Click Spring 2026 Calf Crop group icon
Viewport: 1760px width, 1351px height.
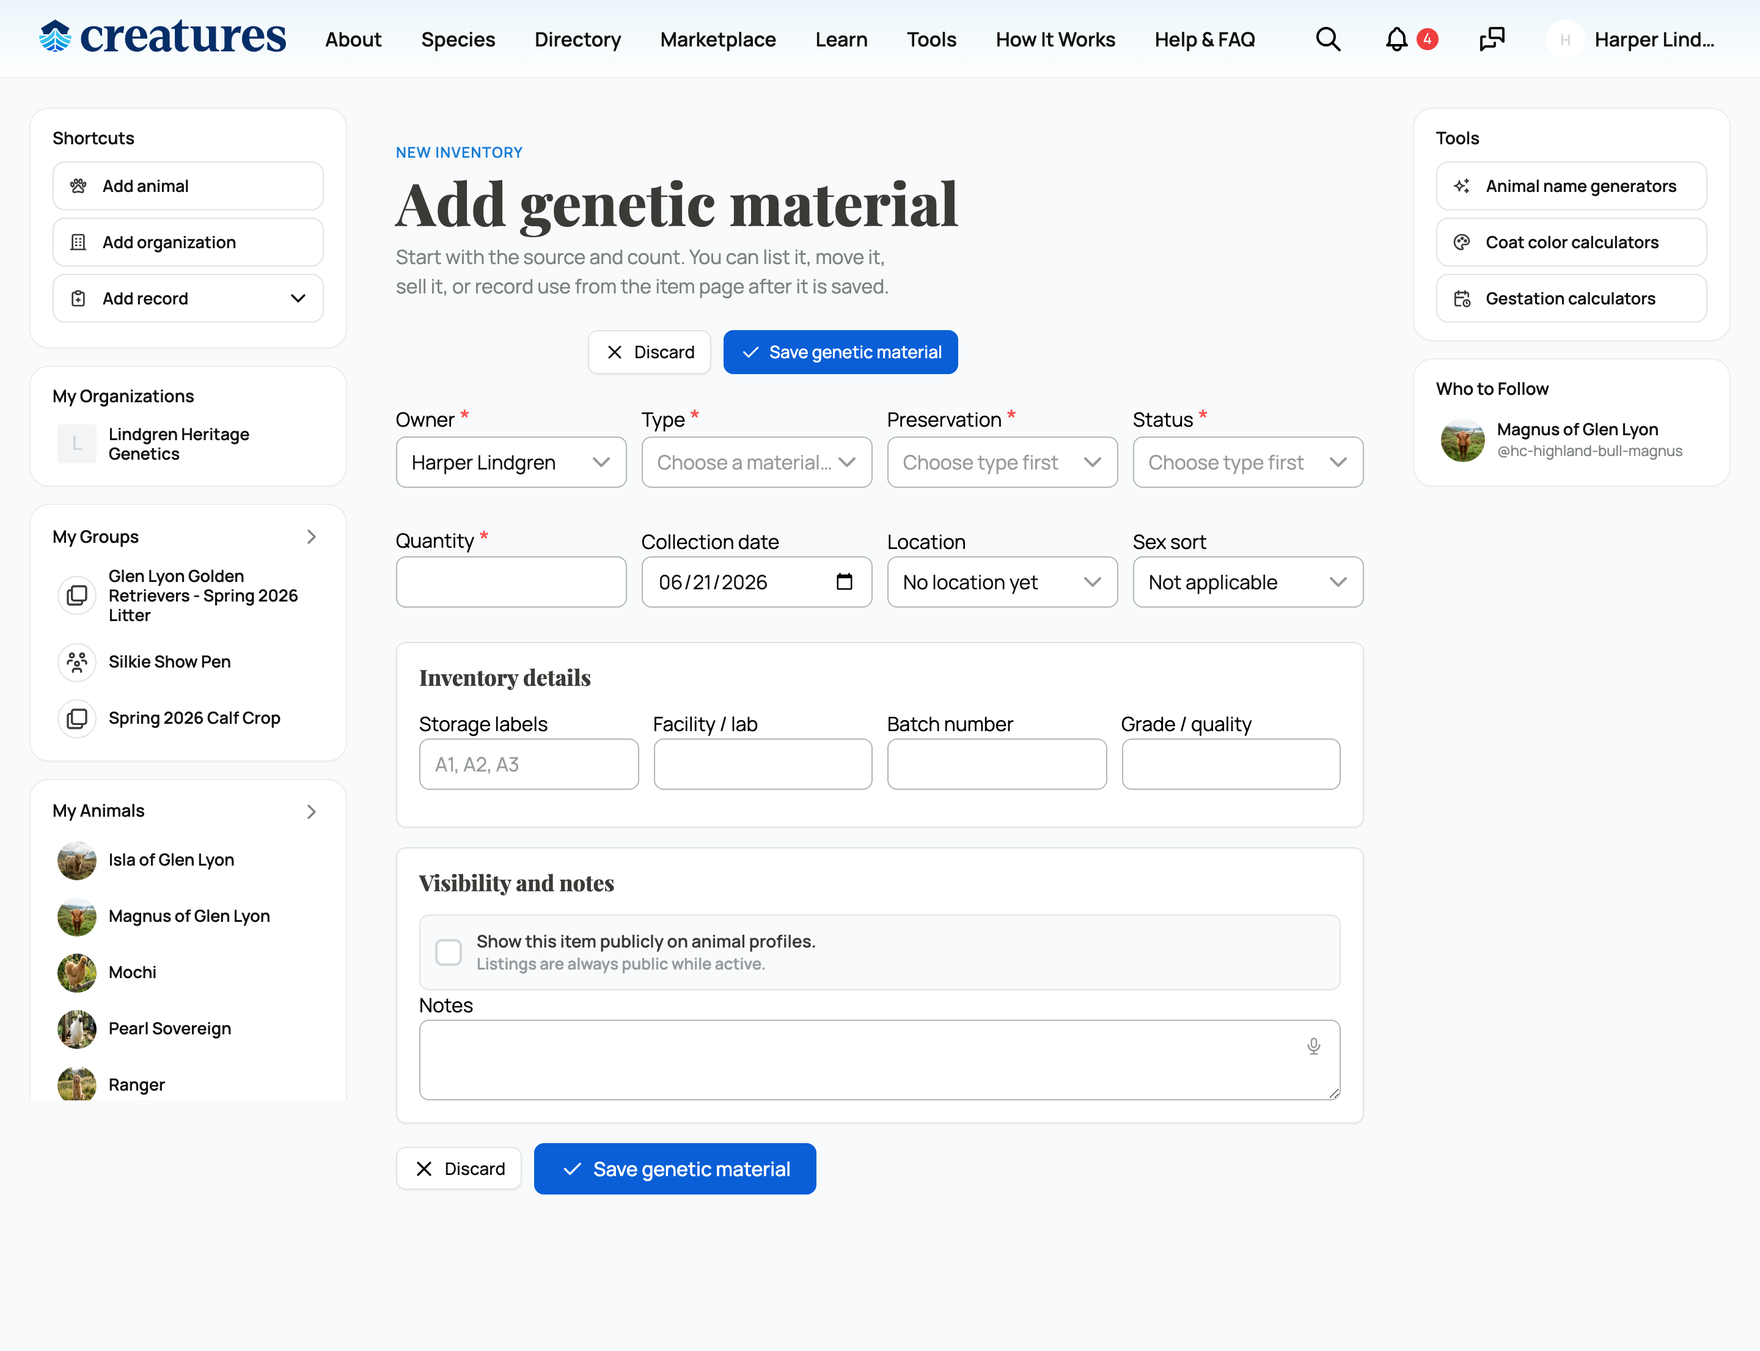click(77, 718)
